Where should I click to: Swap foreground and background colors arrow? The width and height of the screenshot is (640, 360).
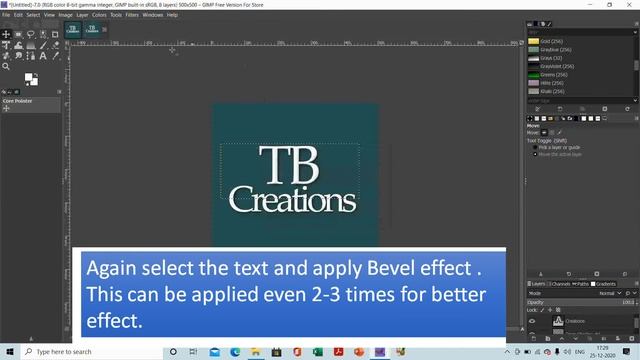[36, 75]
